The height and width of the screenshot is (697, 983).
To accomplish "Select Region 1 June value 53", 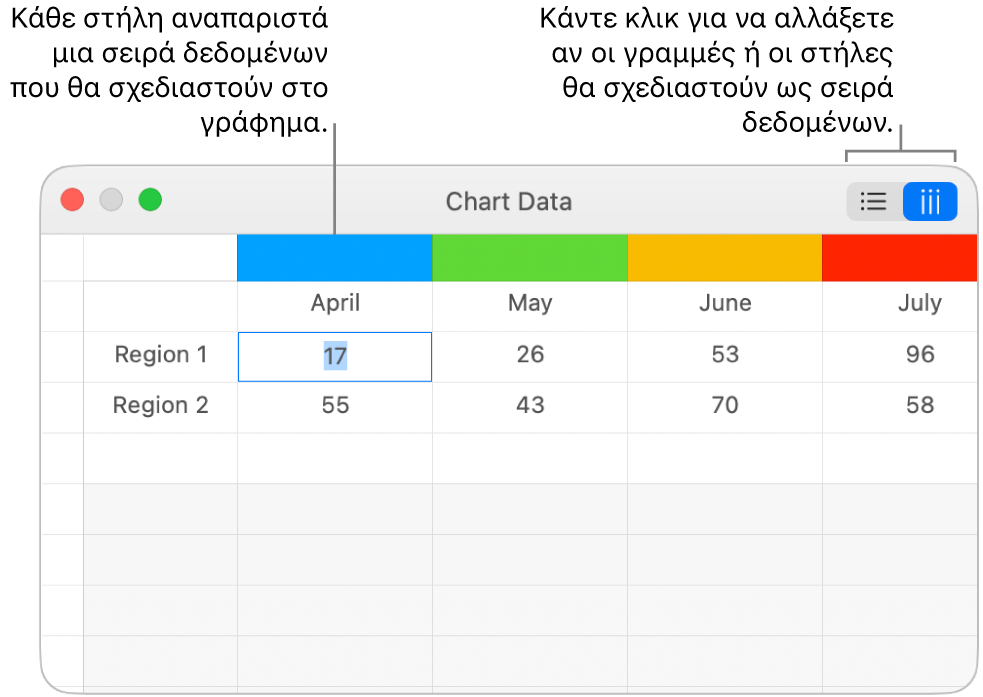I will [x=724, y=355].
